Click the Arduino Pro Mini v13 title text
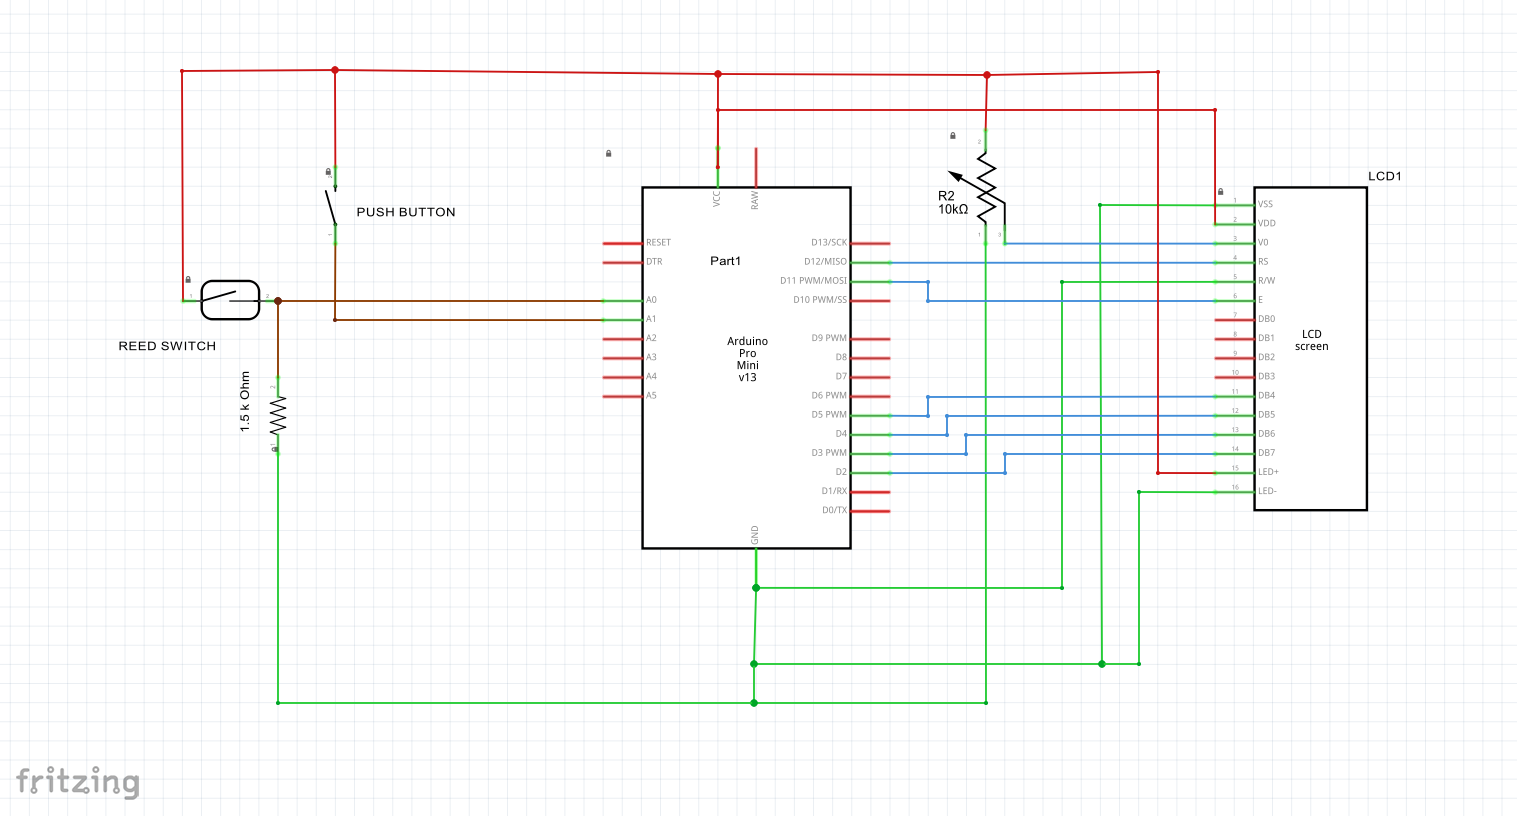Image resolution: width=1517 pixels, height=816 pixels. [748, 359]
